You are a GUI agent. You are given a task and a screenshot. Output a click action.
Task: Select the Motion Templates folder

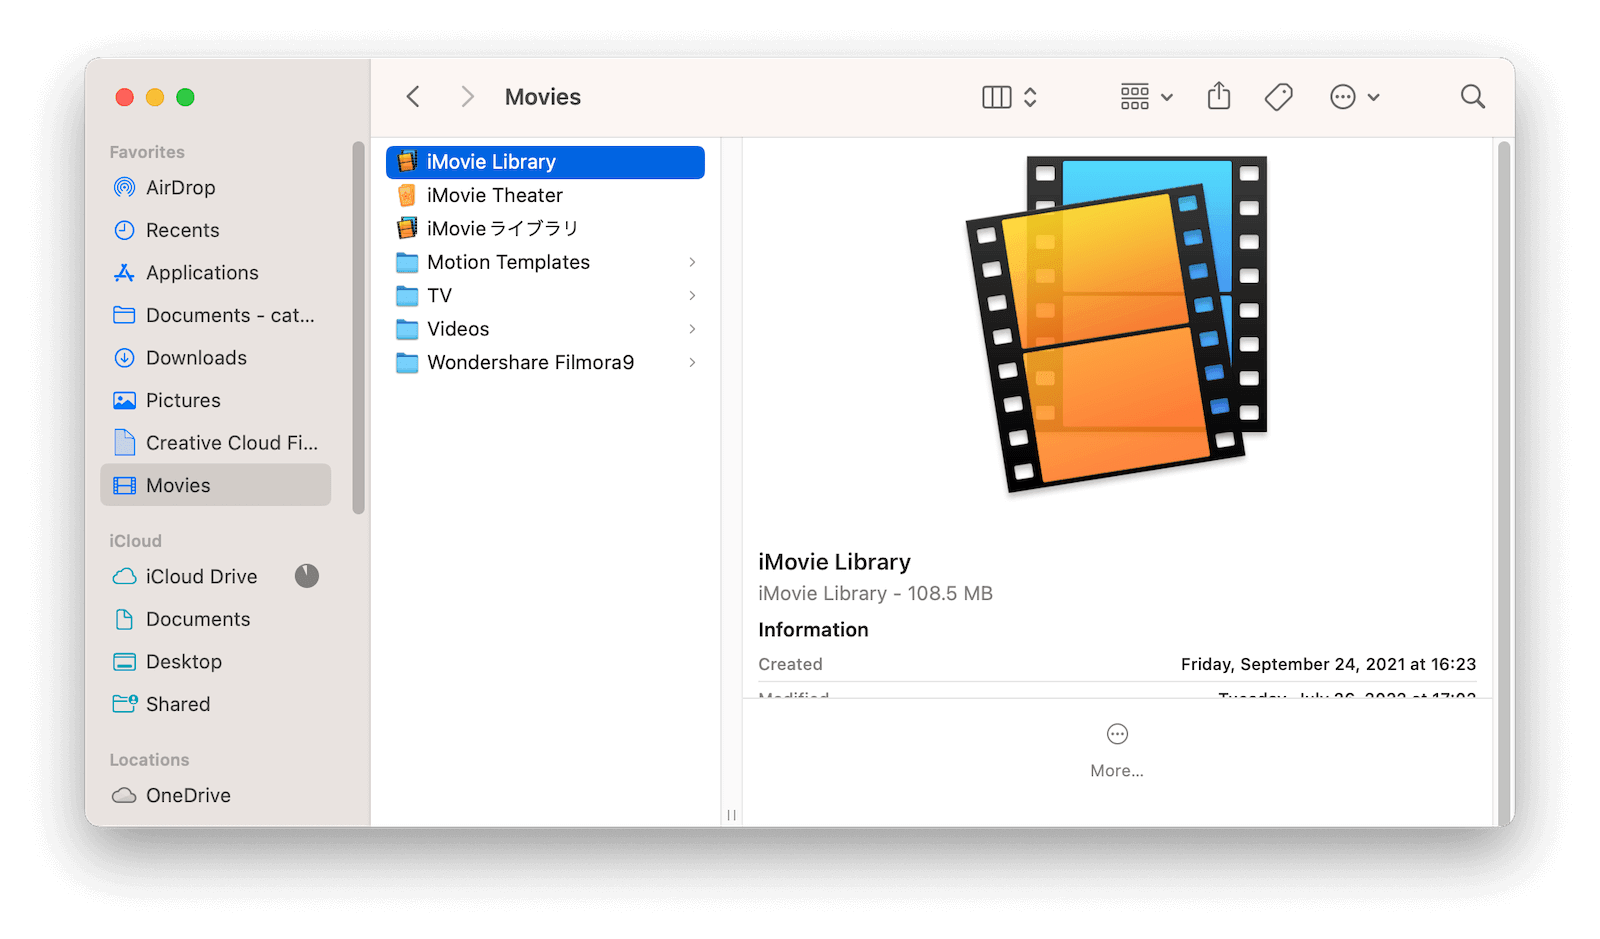545,262
